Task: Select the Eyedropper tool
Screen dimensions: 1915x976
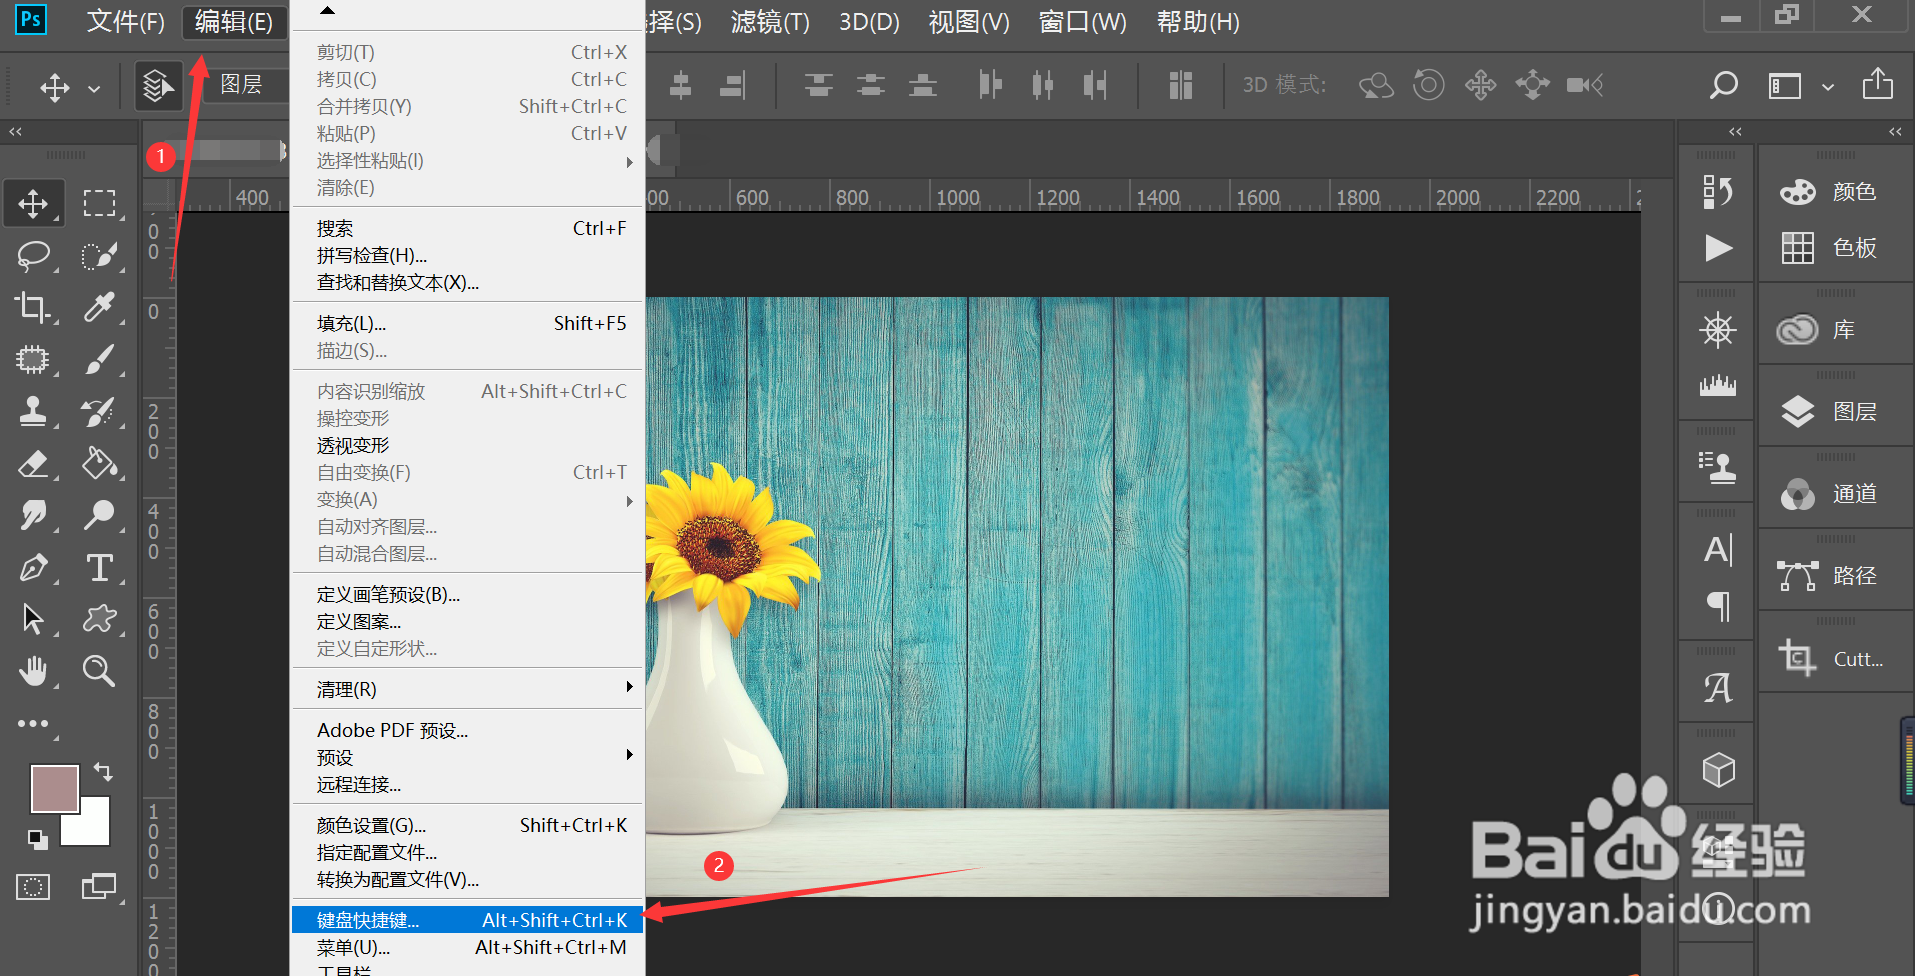Action: point(99,308)
